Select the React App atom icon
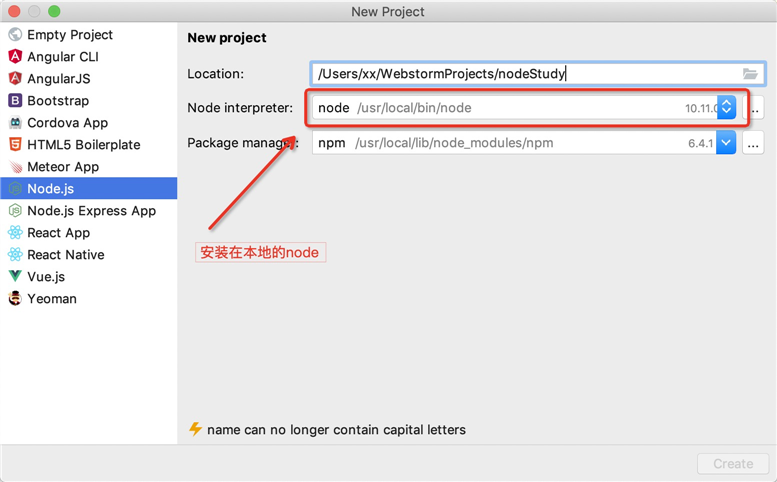This screenshot has width=777, height=482. click(x=15, y=232)
